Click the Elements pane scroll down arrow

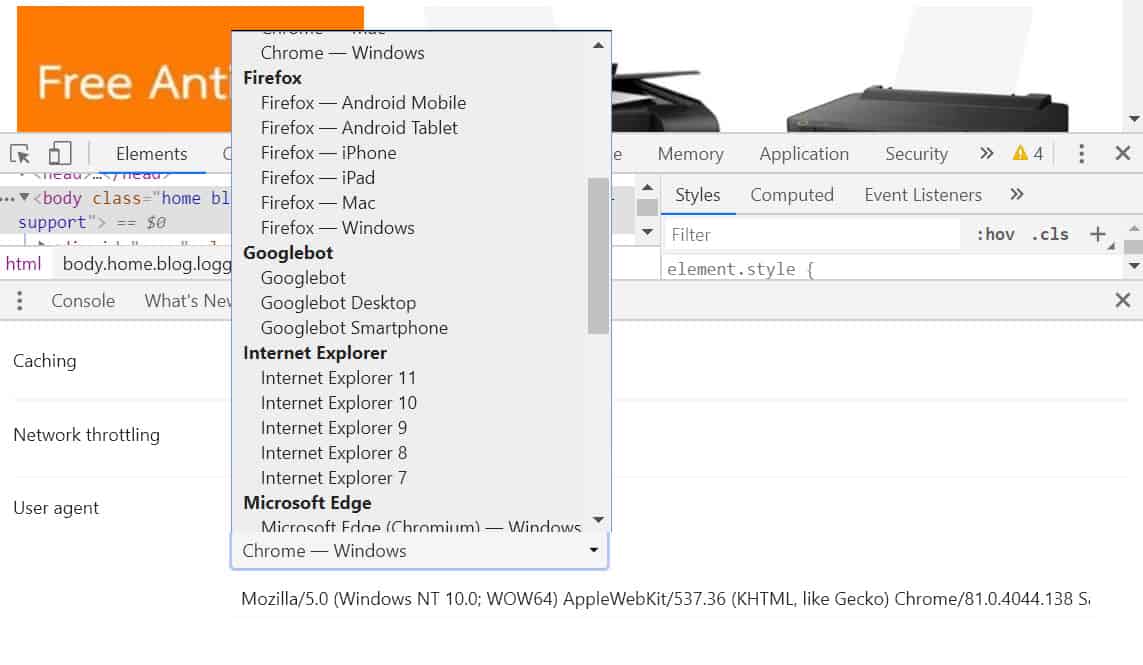pyautogui.click(x=647, y=232)
